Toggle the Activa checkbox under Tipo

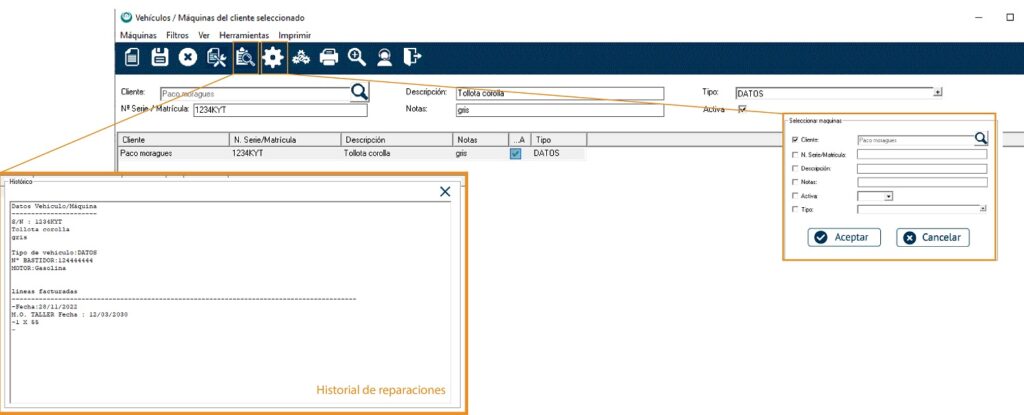[742, 109]
